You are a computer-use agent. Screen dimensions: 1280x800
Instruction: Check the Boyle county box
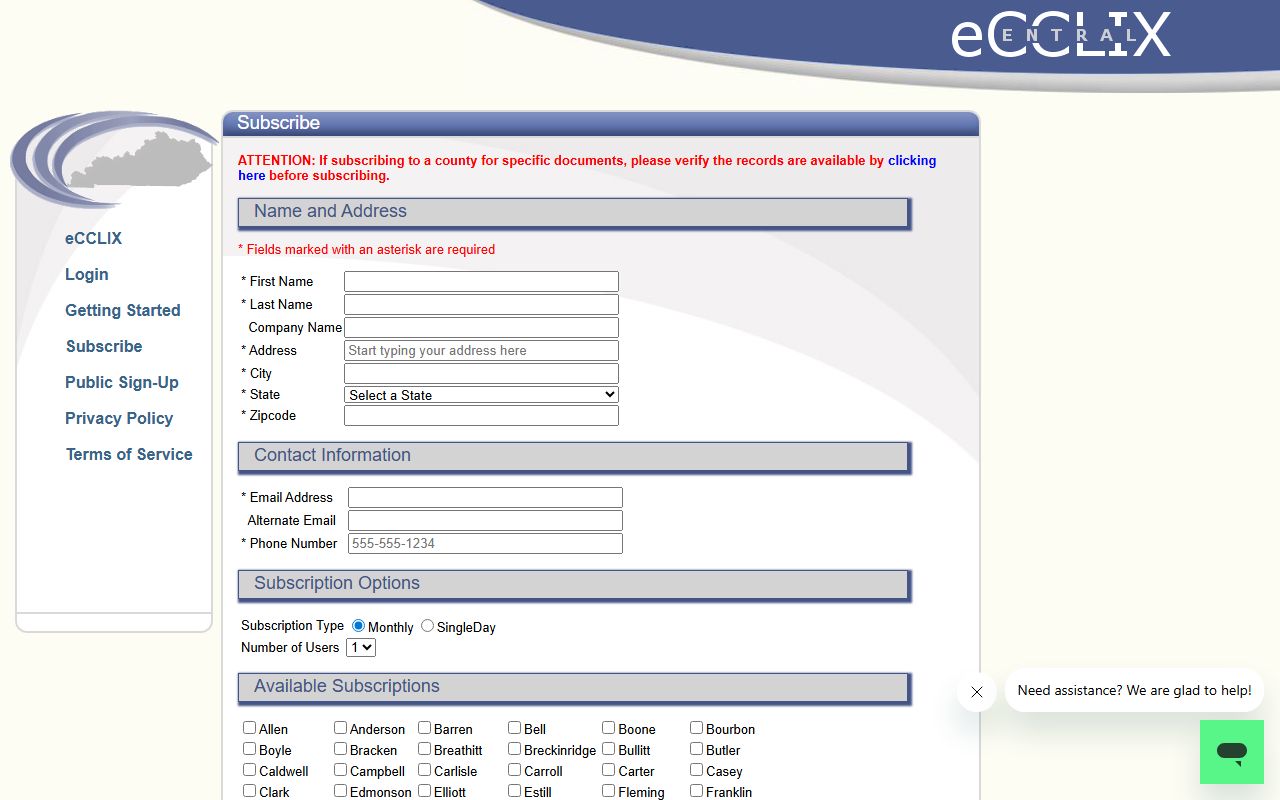(249, 749)
